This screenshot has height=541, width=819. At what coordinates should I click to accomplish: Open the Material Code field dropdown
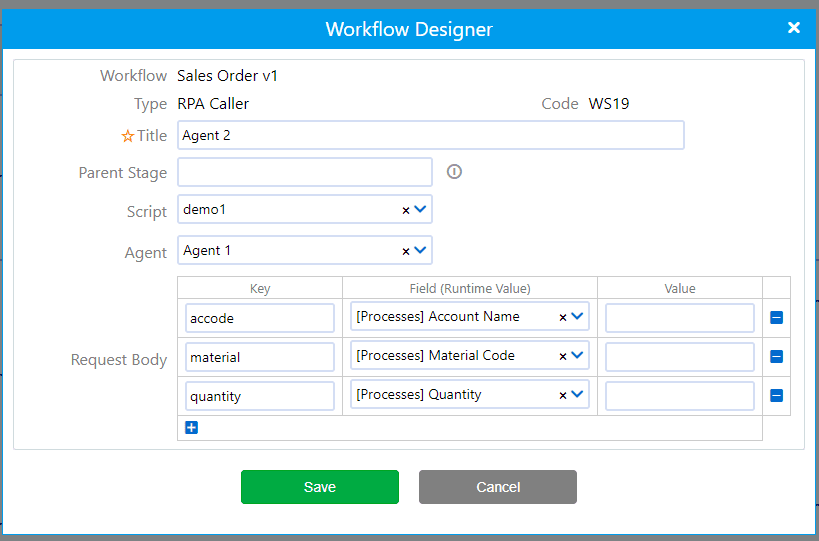(x=578, y=356)
